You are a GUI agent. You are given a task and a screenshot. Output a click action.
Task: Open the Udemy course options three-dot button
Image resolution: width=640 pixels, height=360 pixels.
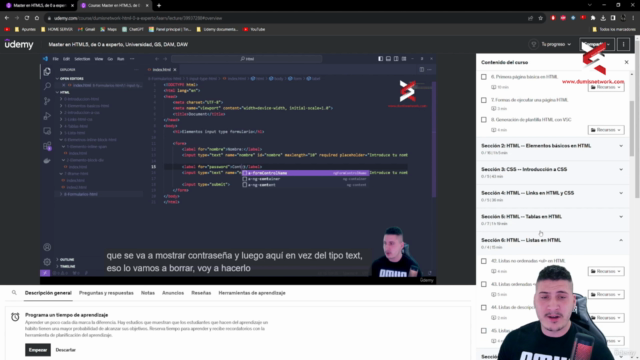pos(623,44)
